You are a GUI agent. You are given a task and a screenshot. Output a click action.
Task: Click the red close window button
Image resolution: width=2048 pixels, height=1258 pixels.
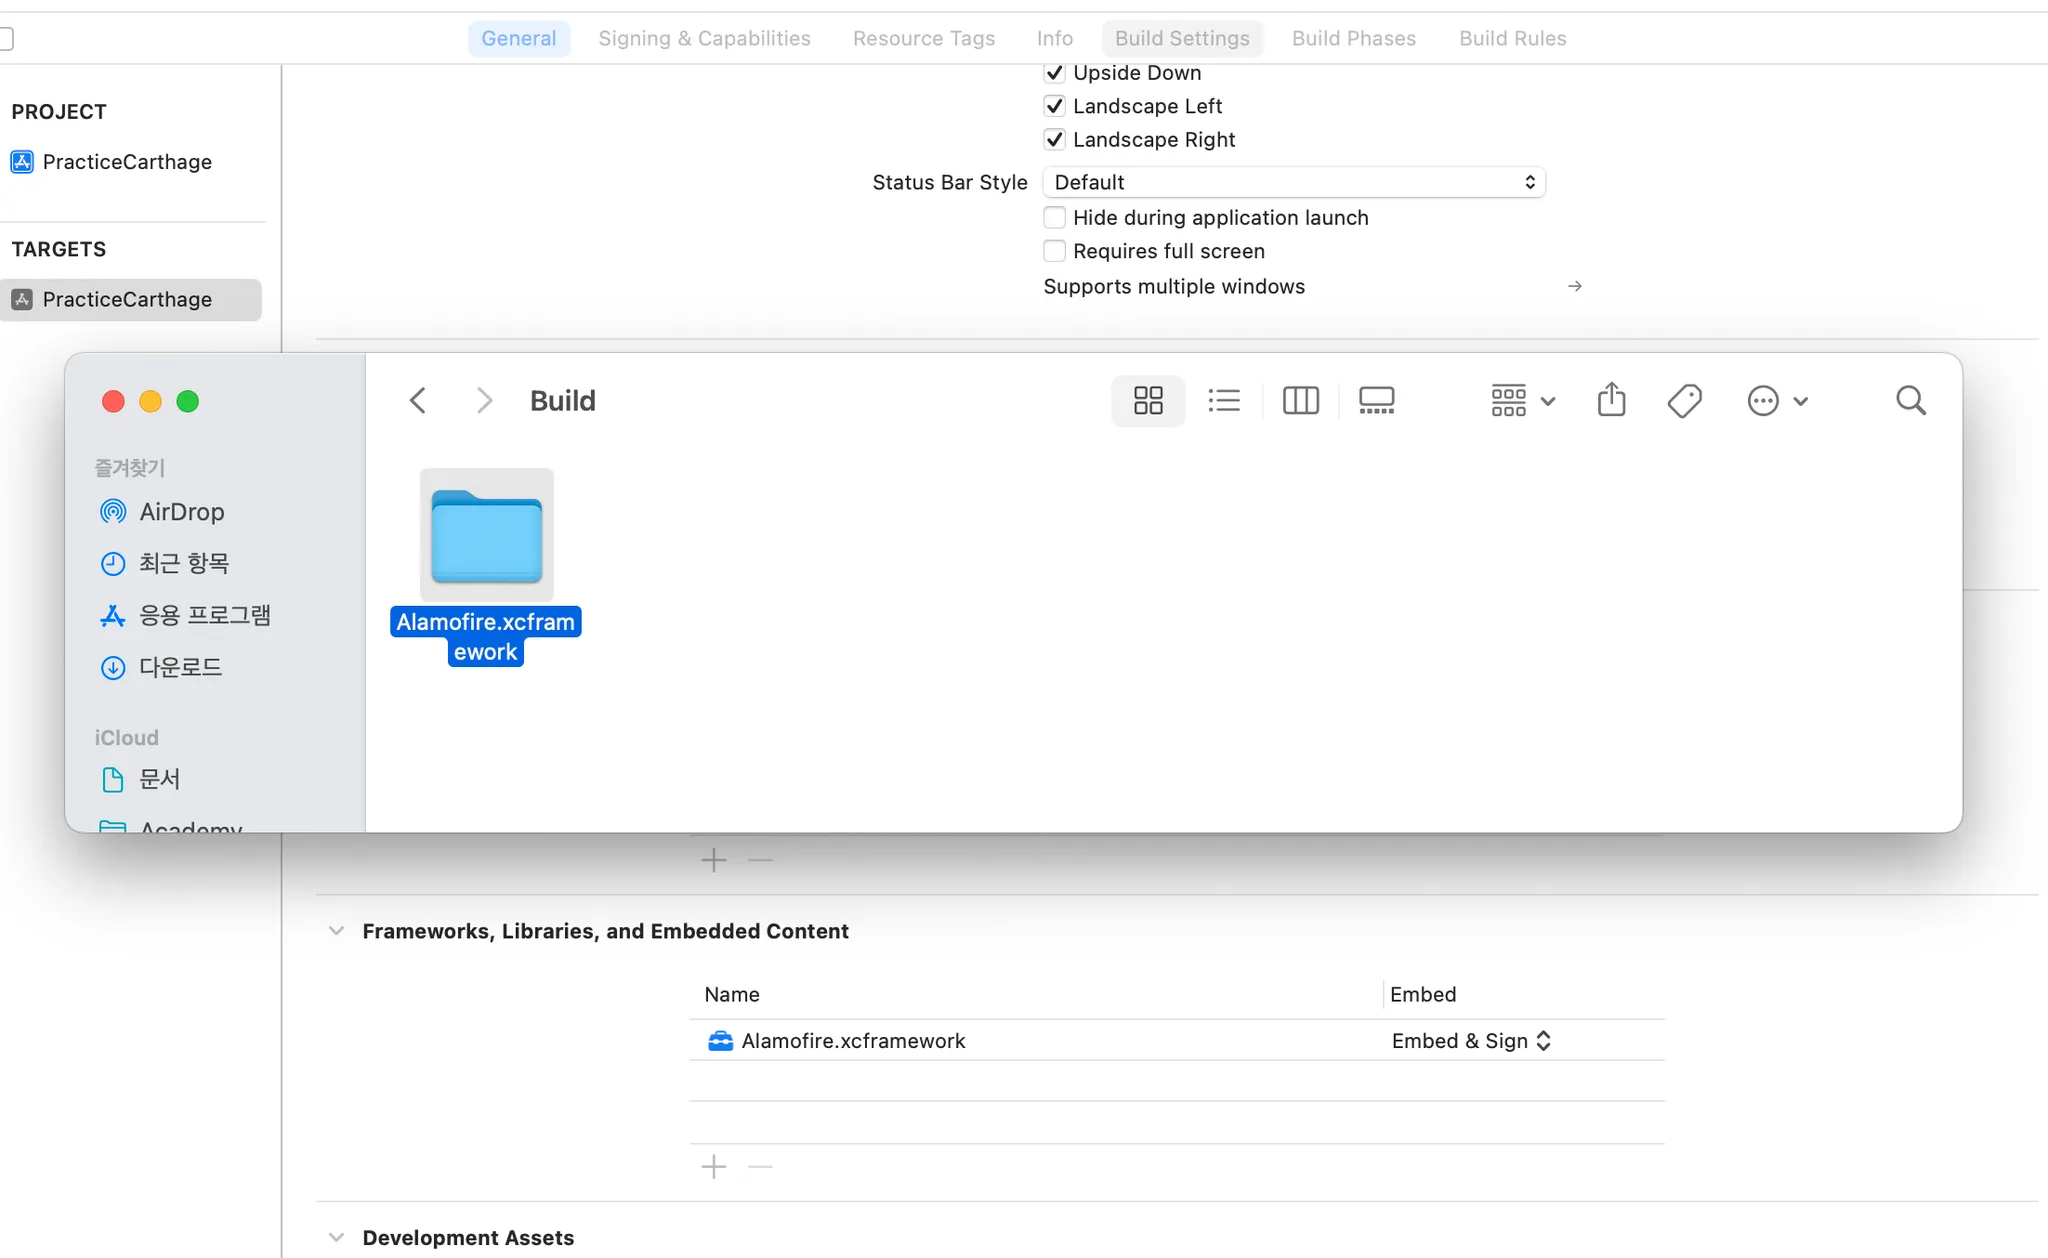point(113,401)
